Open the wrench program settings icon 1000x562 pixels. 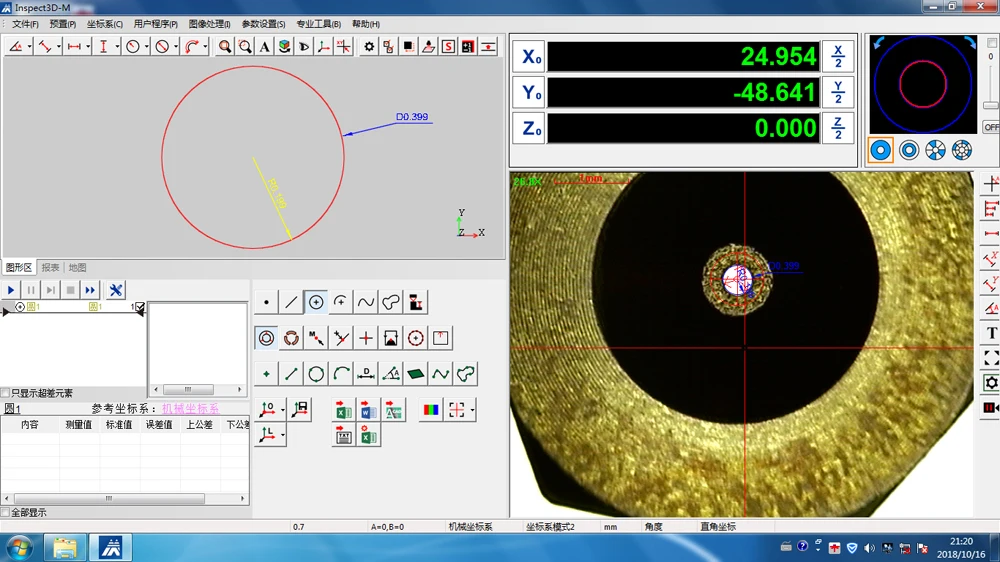(x=116, y=290)
